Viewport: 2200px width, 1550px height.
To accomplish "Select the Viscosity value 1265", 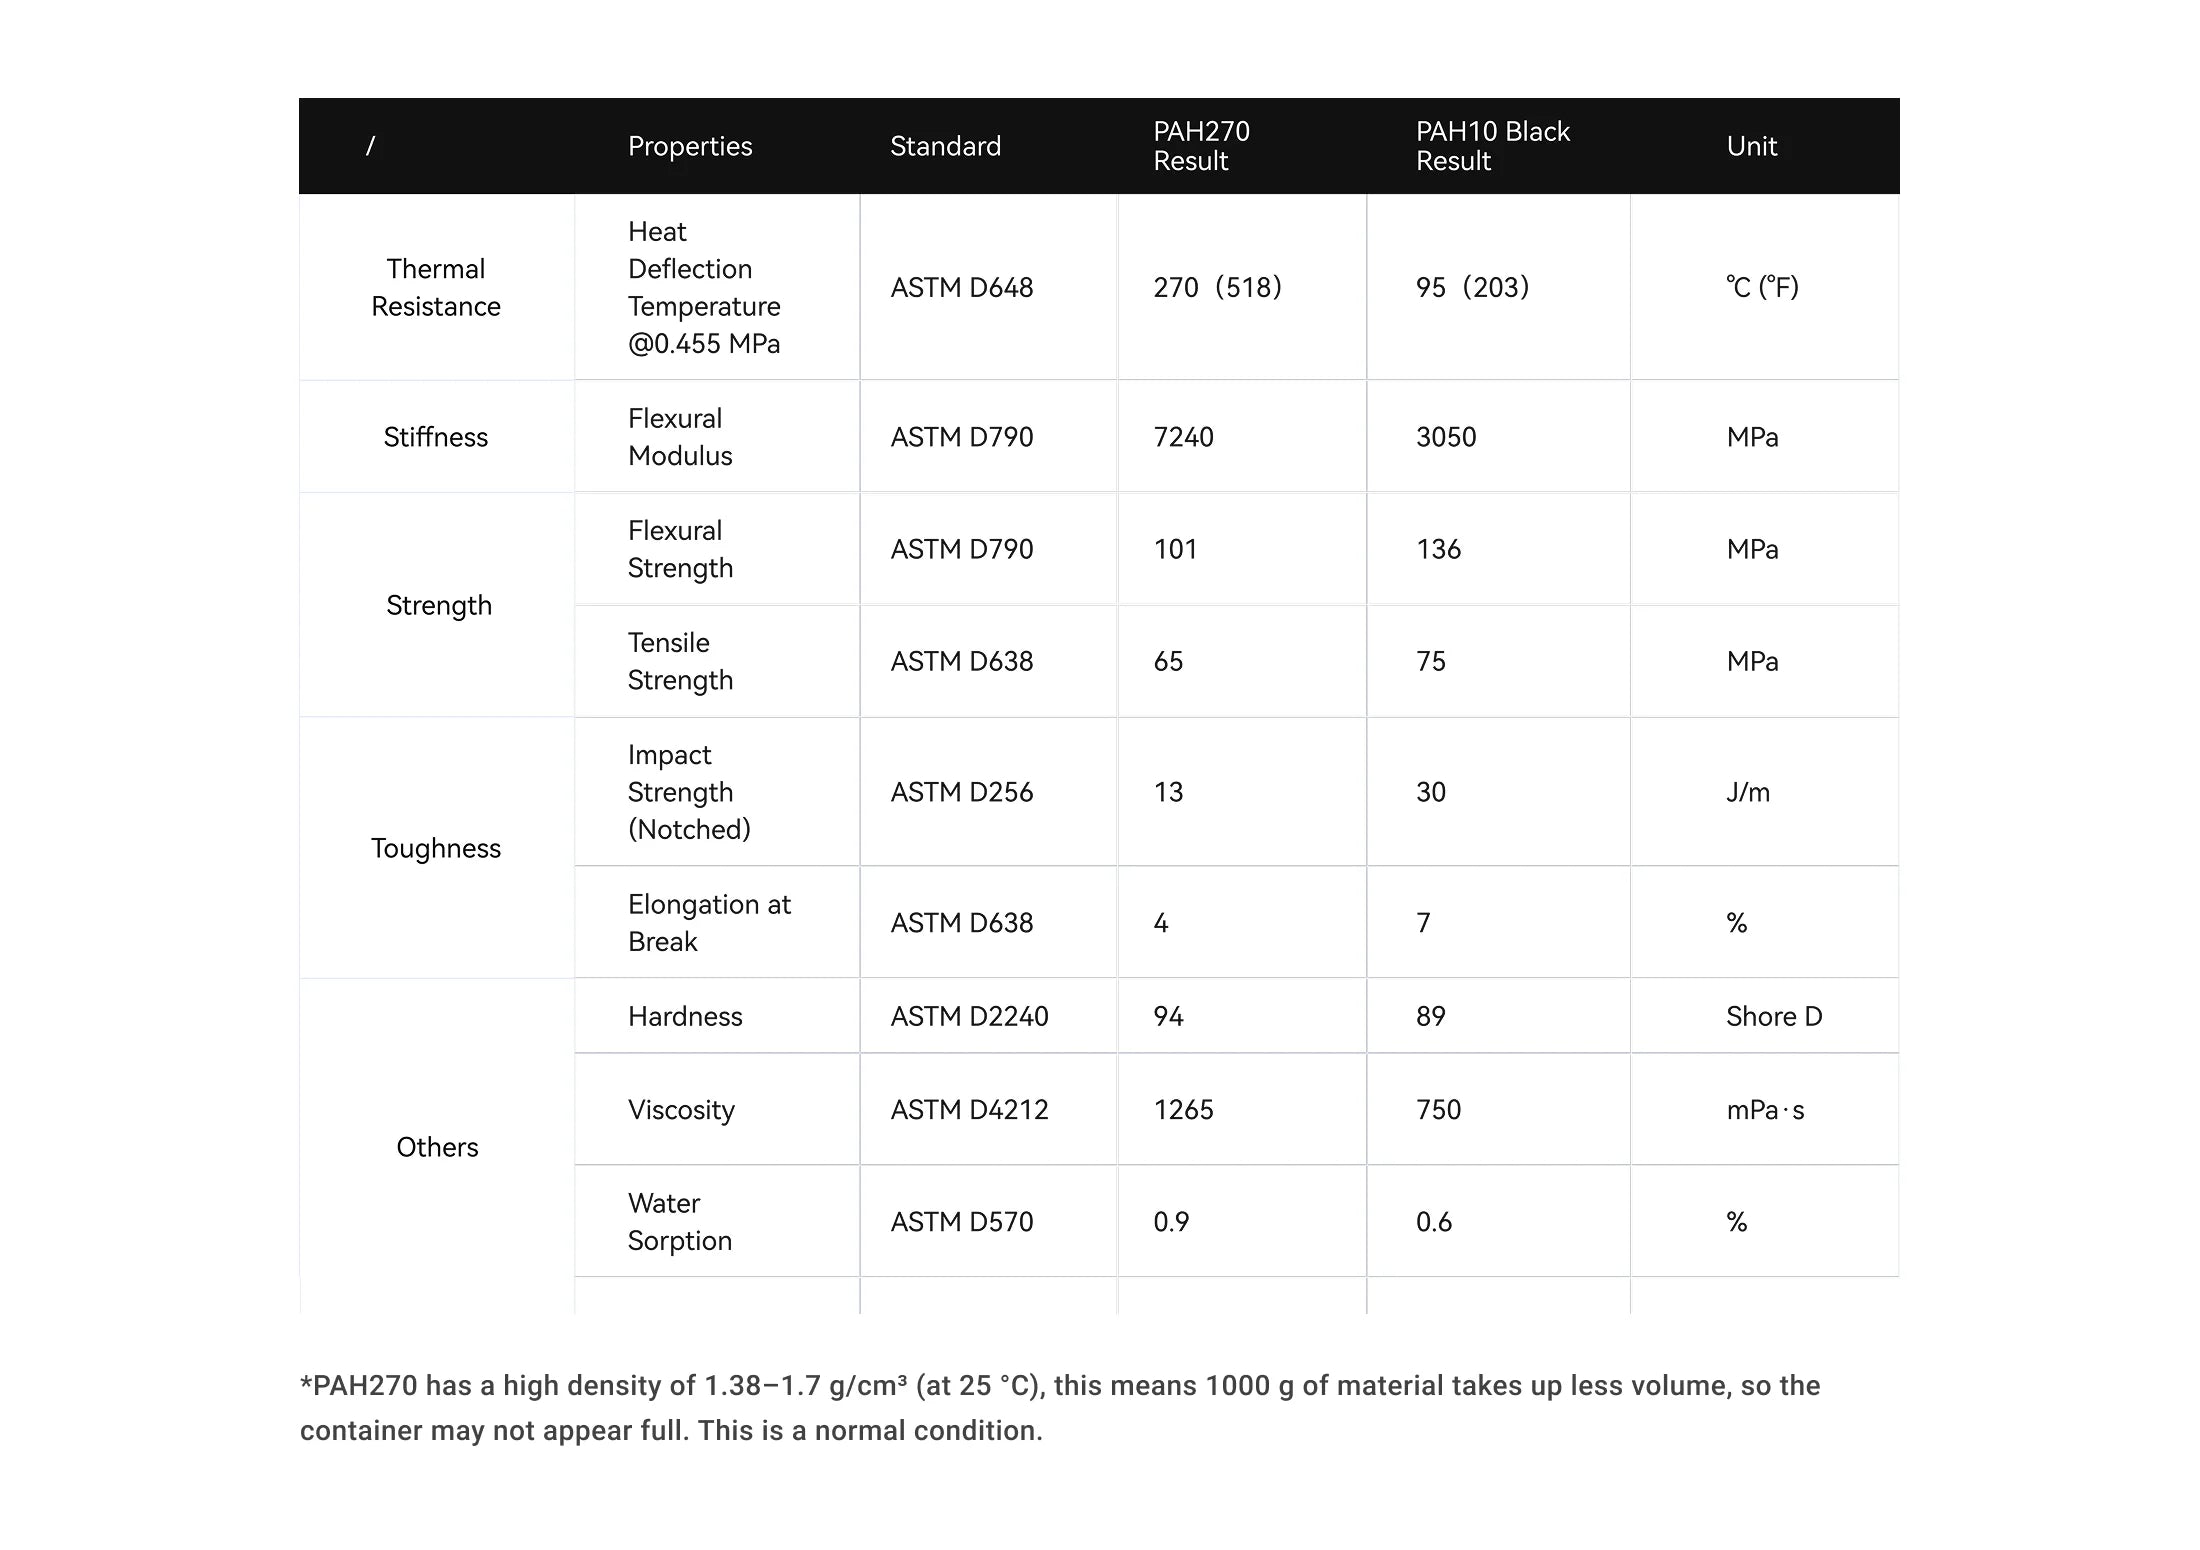I will tap(1183, 1110).
